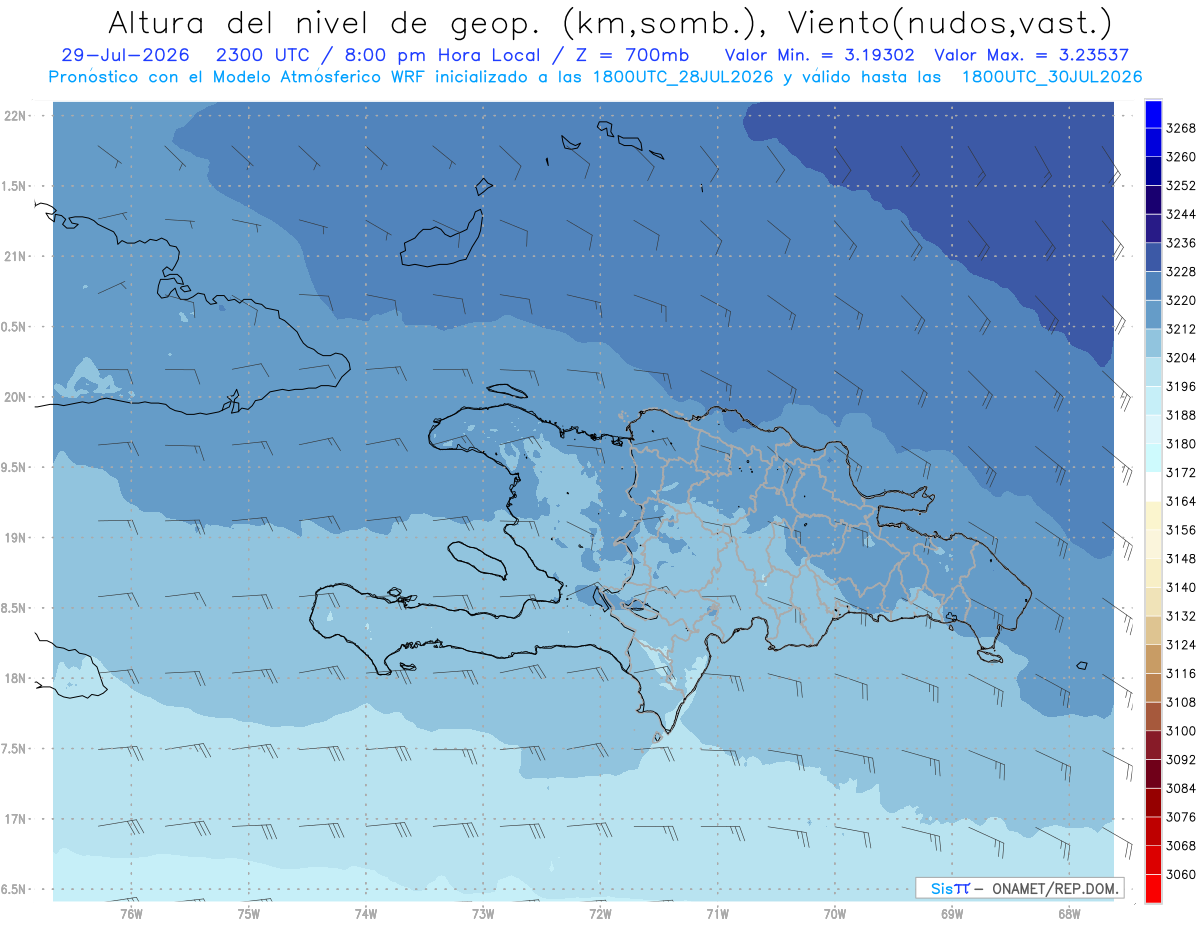Click the legend value '3204'
1200x927 pixels.
1180,358
